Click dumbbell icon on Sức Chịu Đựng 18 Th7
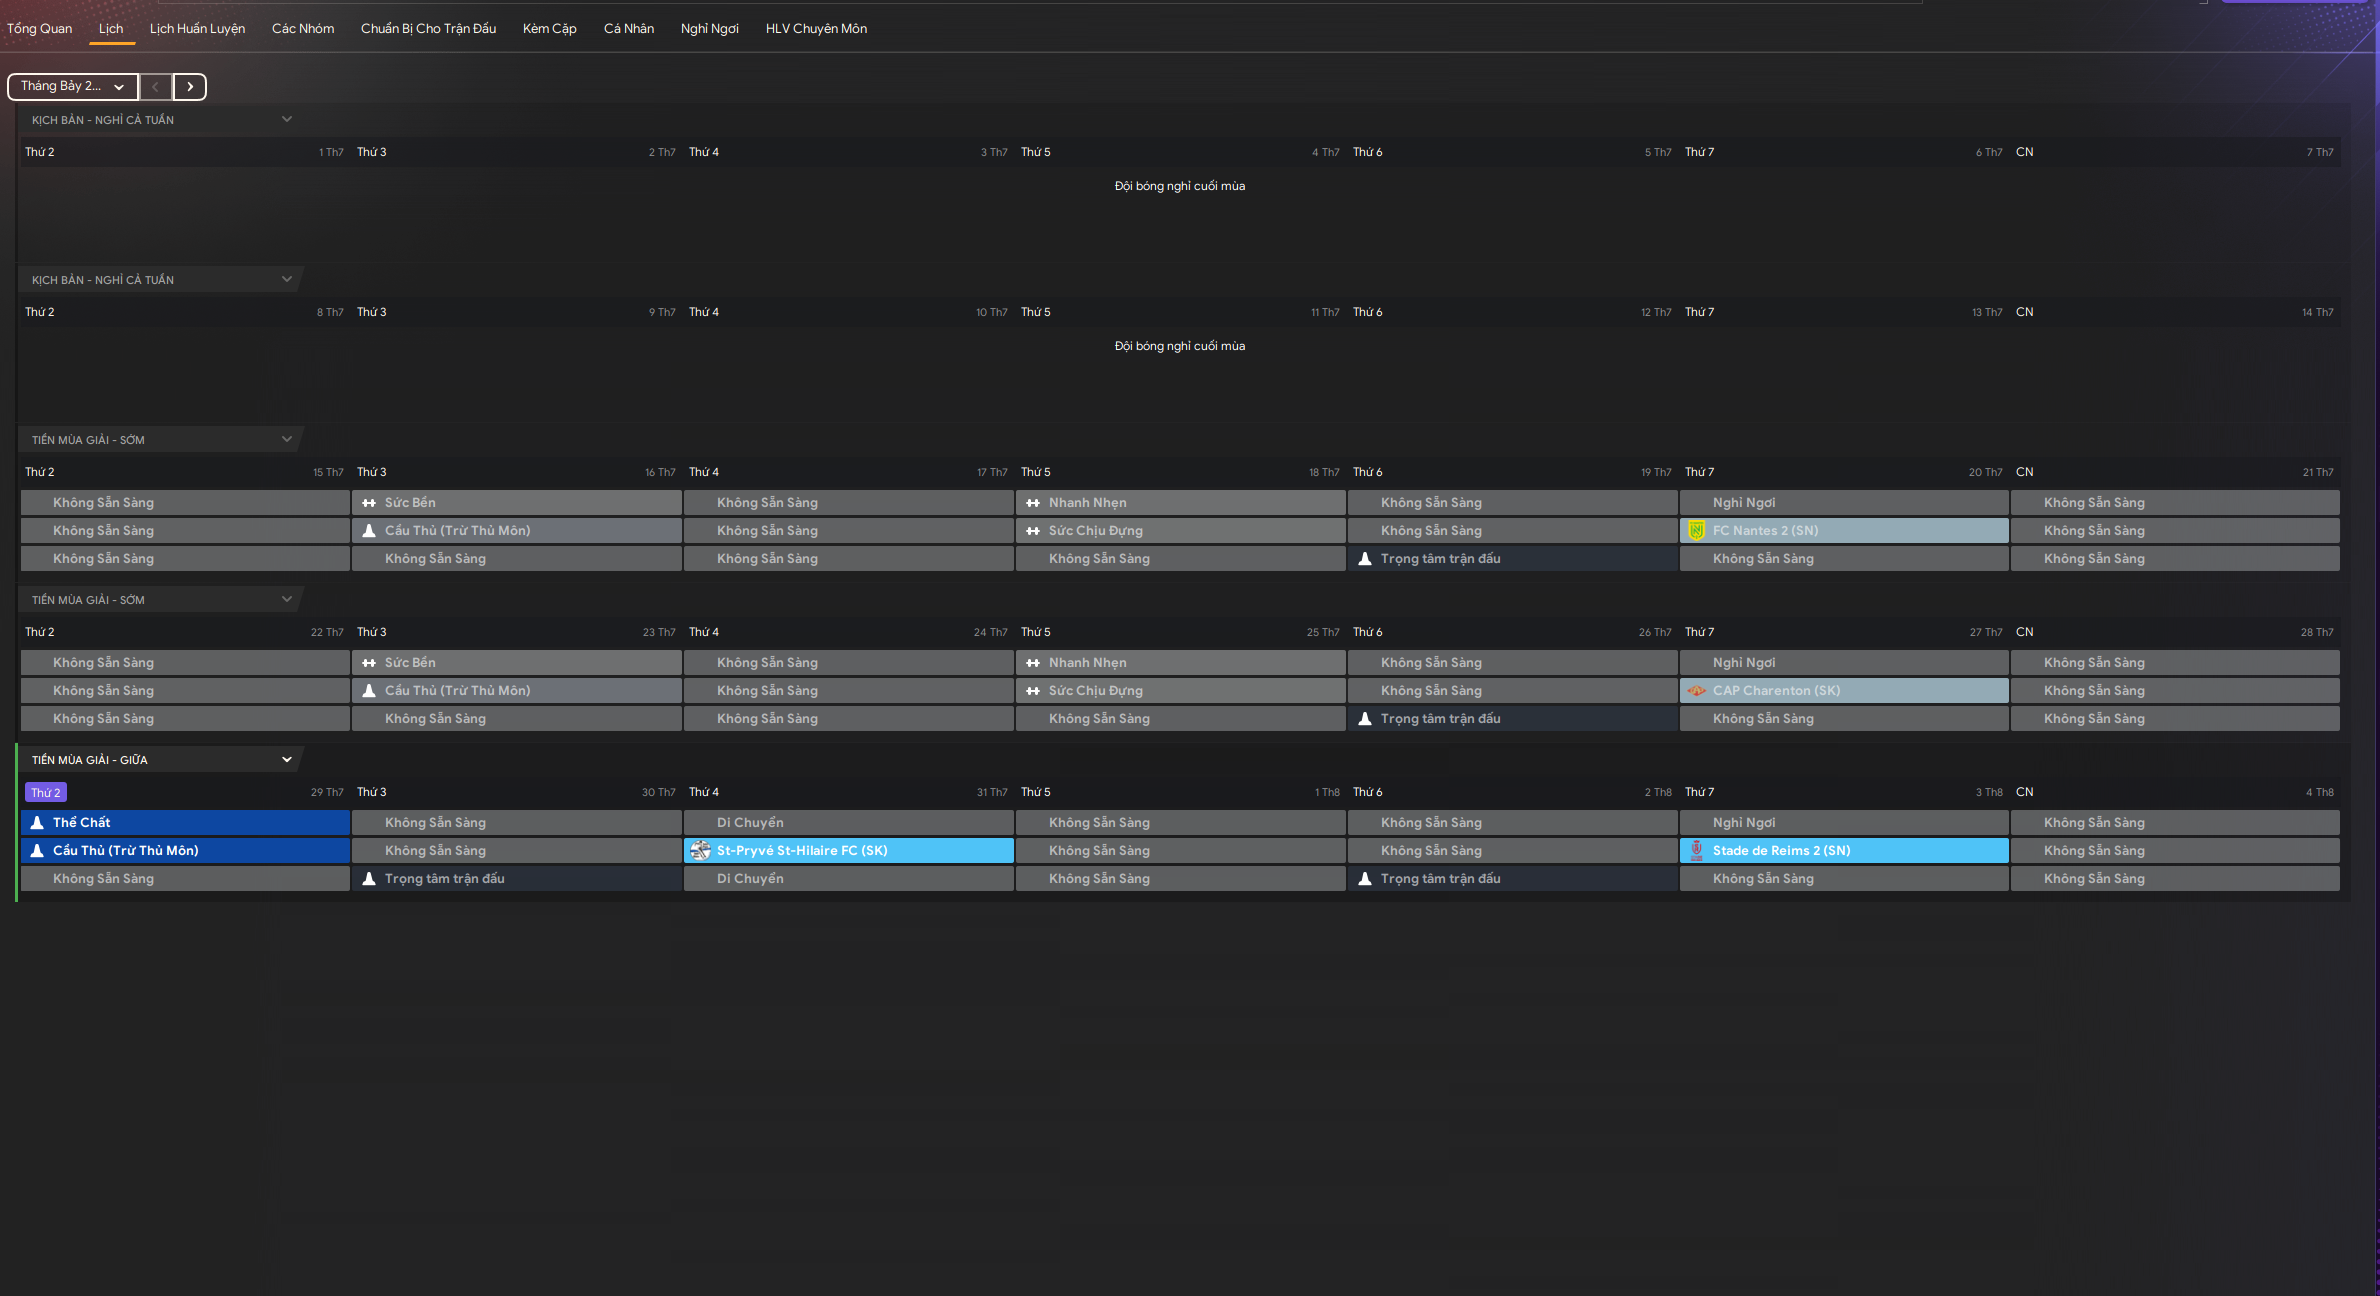 click(1033, 531)
